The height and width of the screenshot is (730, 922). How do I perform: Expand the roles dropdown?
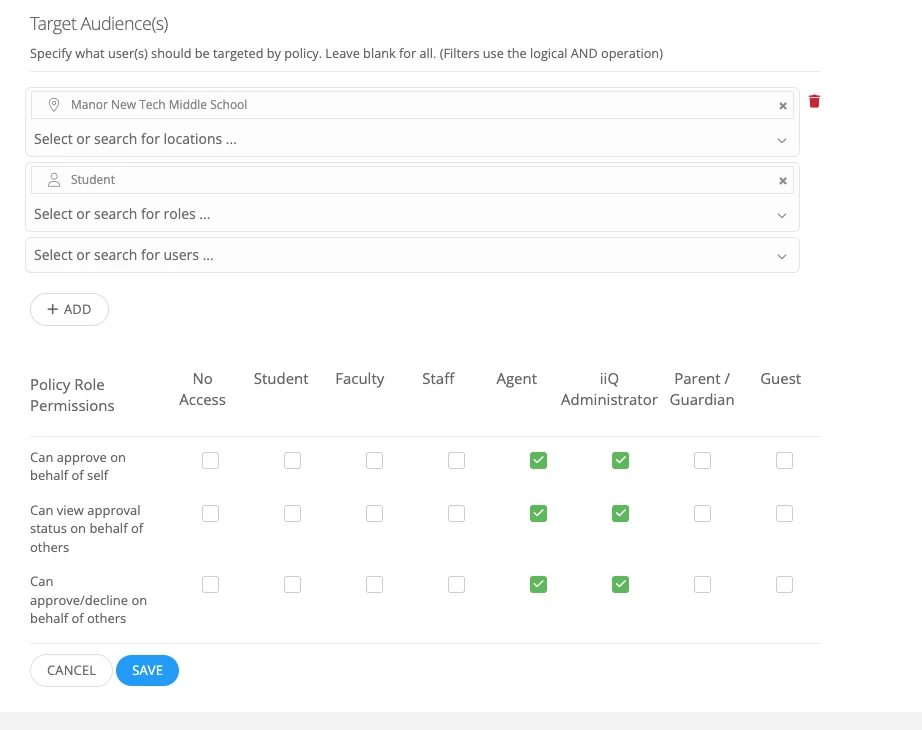click(782, 215)
